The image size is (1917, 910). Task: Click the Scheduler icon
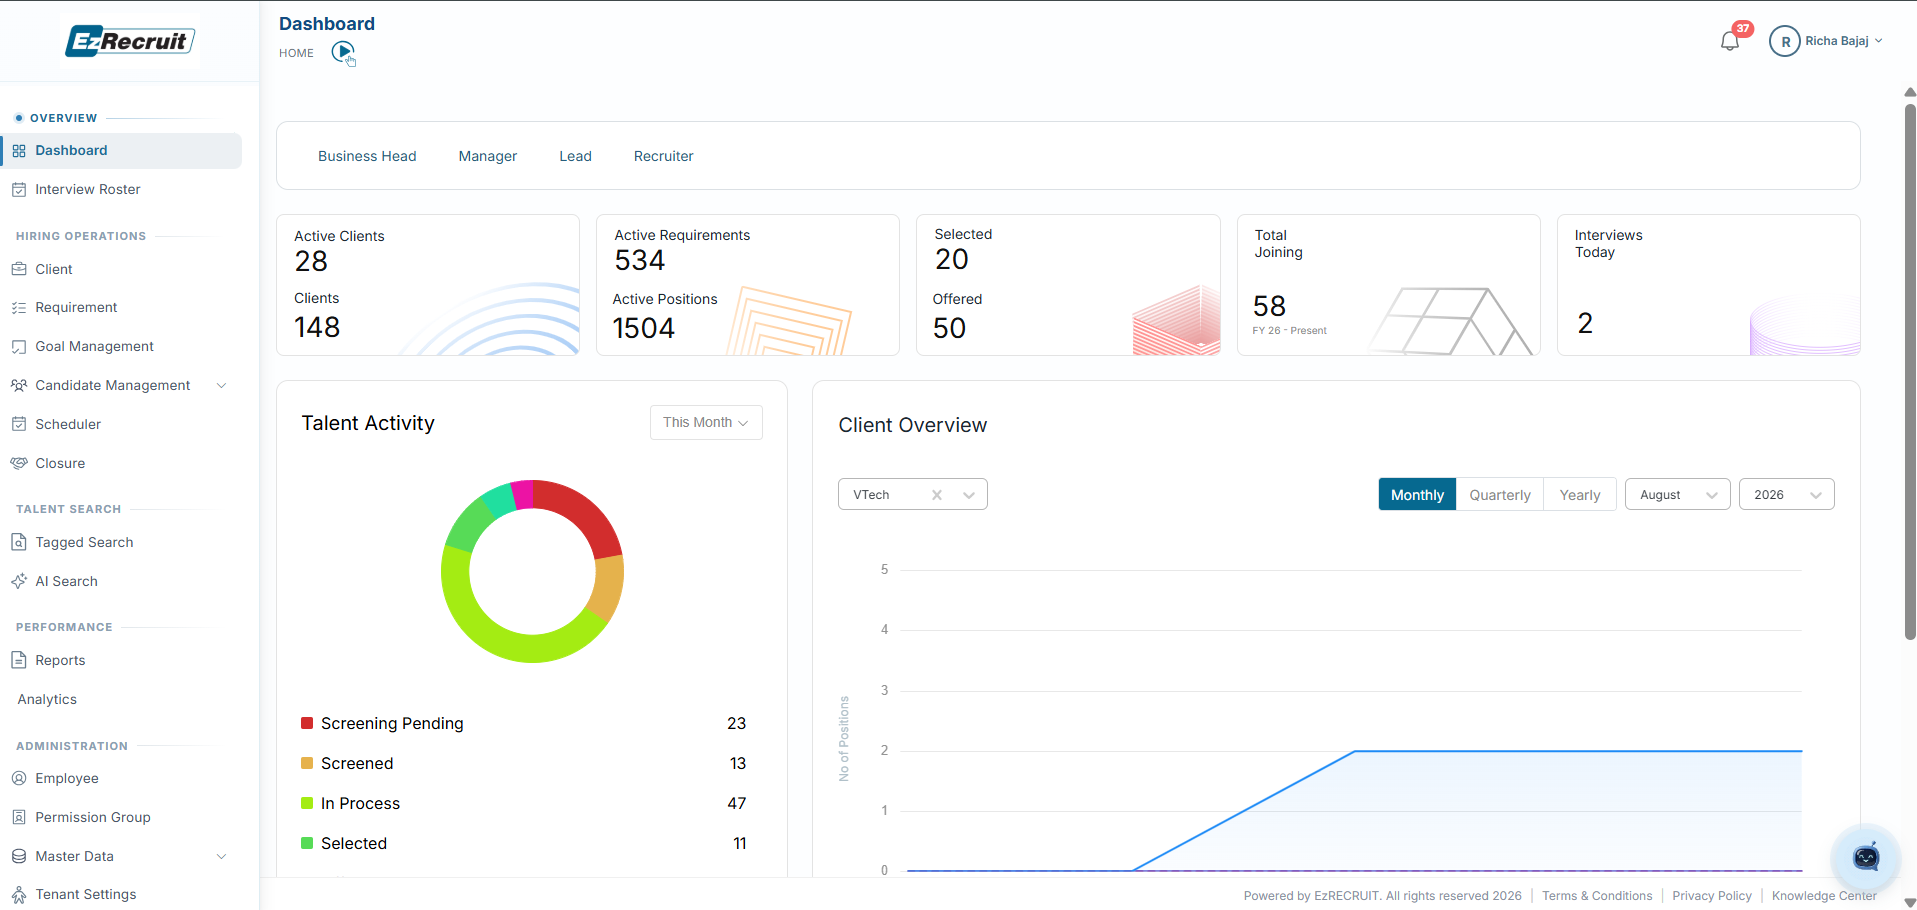coord(19,424)
